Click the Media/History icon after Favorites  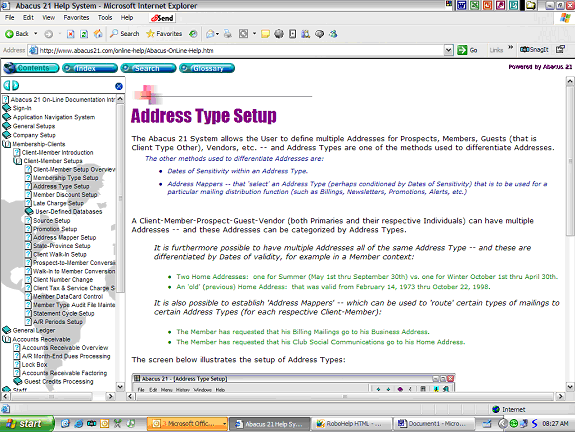tap(193, 34)
